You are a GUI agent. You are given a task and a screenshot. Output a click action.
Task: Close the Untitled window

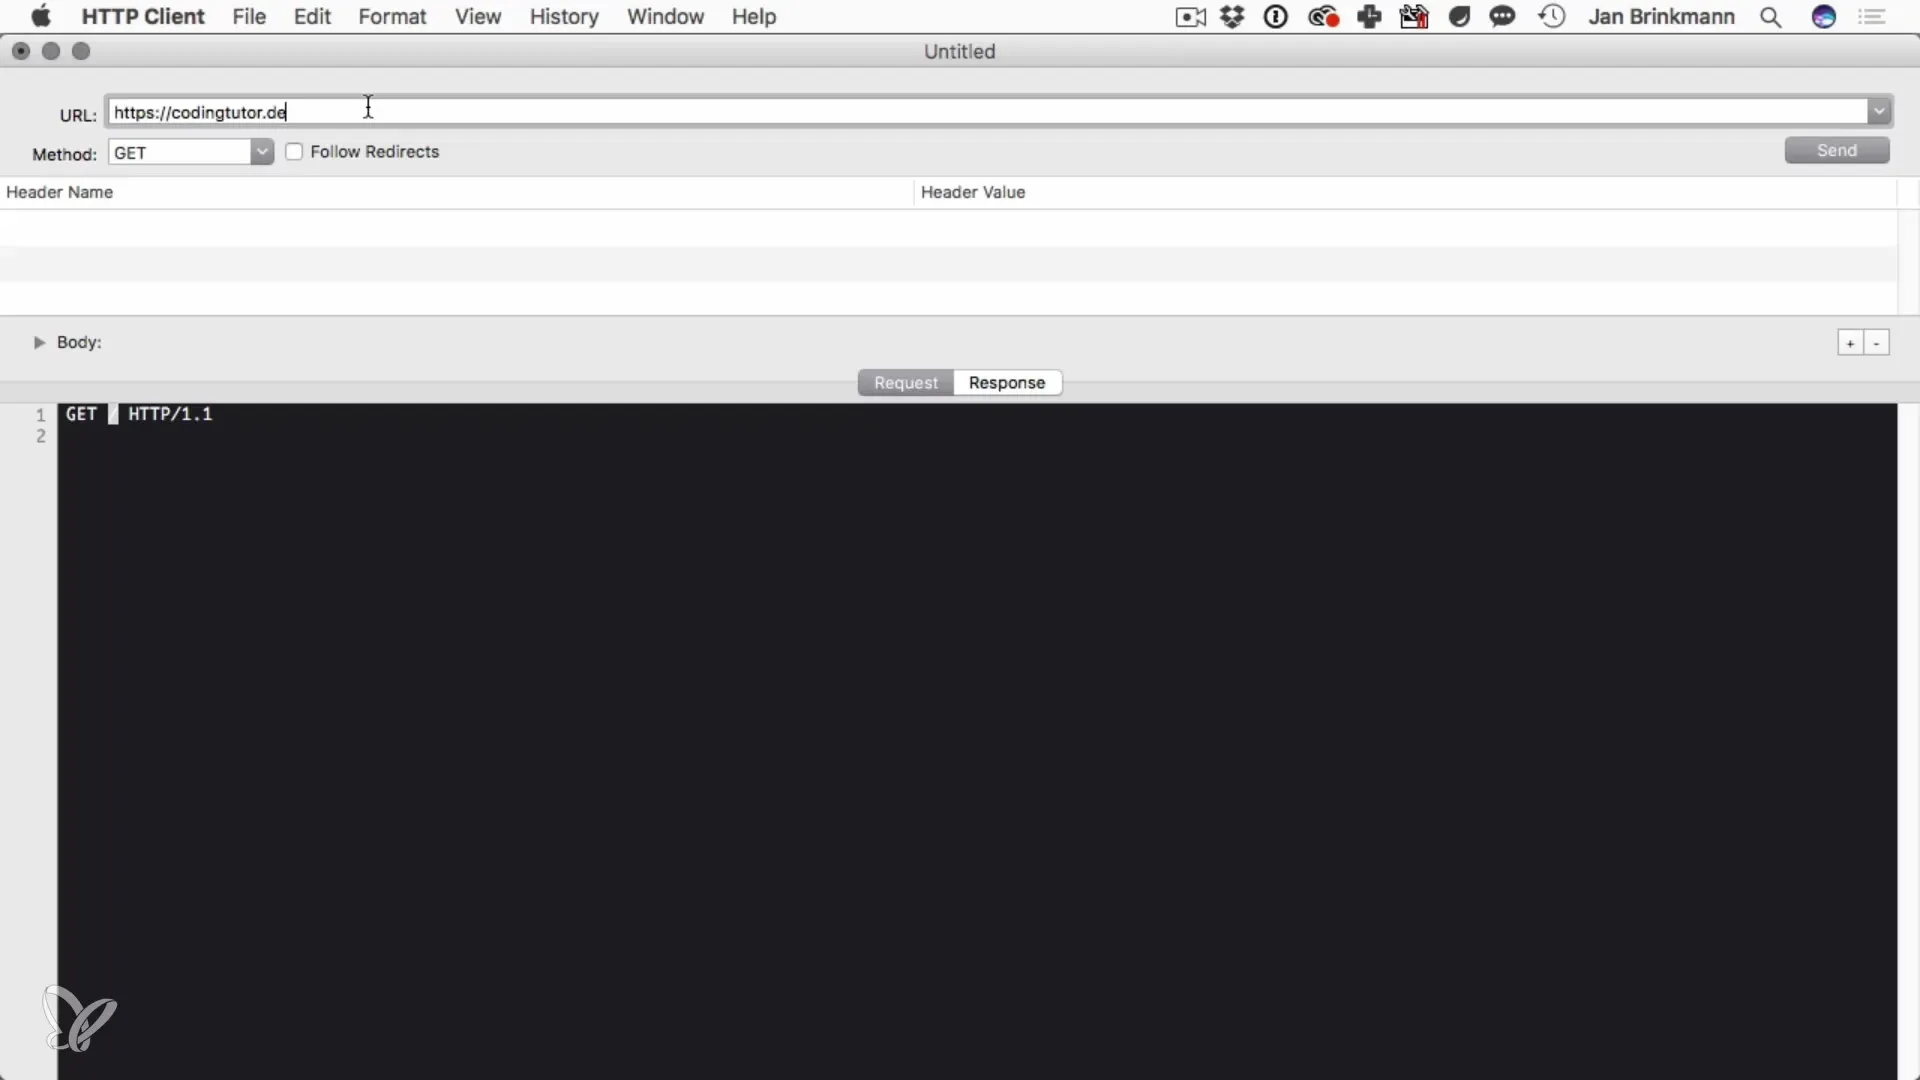(21, 51)
